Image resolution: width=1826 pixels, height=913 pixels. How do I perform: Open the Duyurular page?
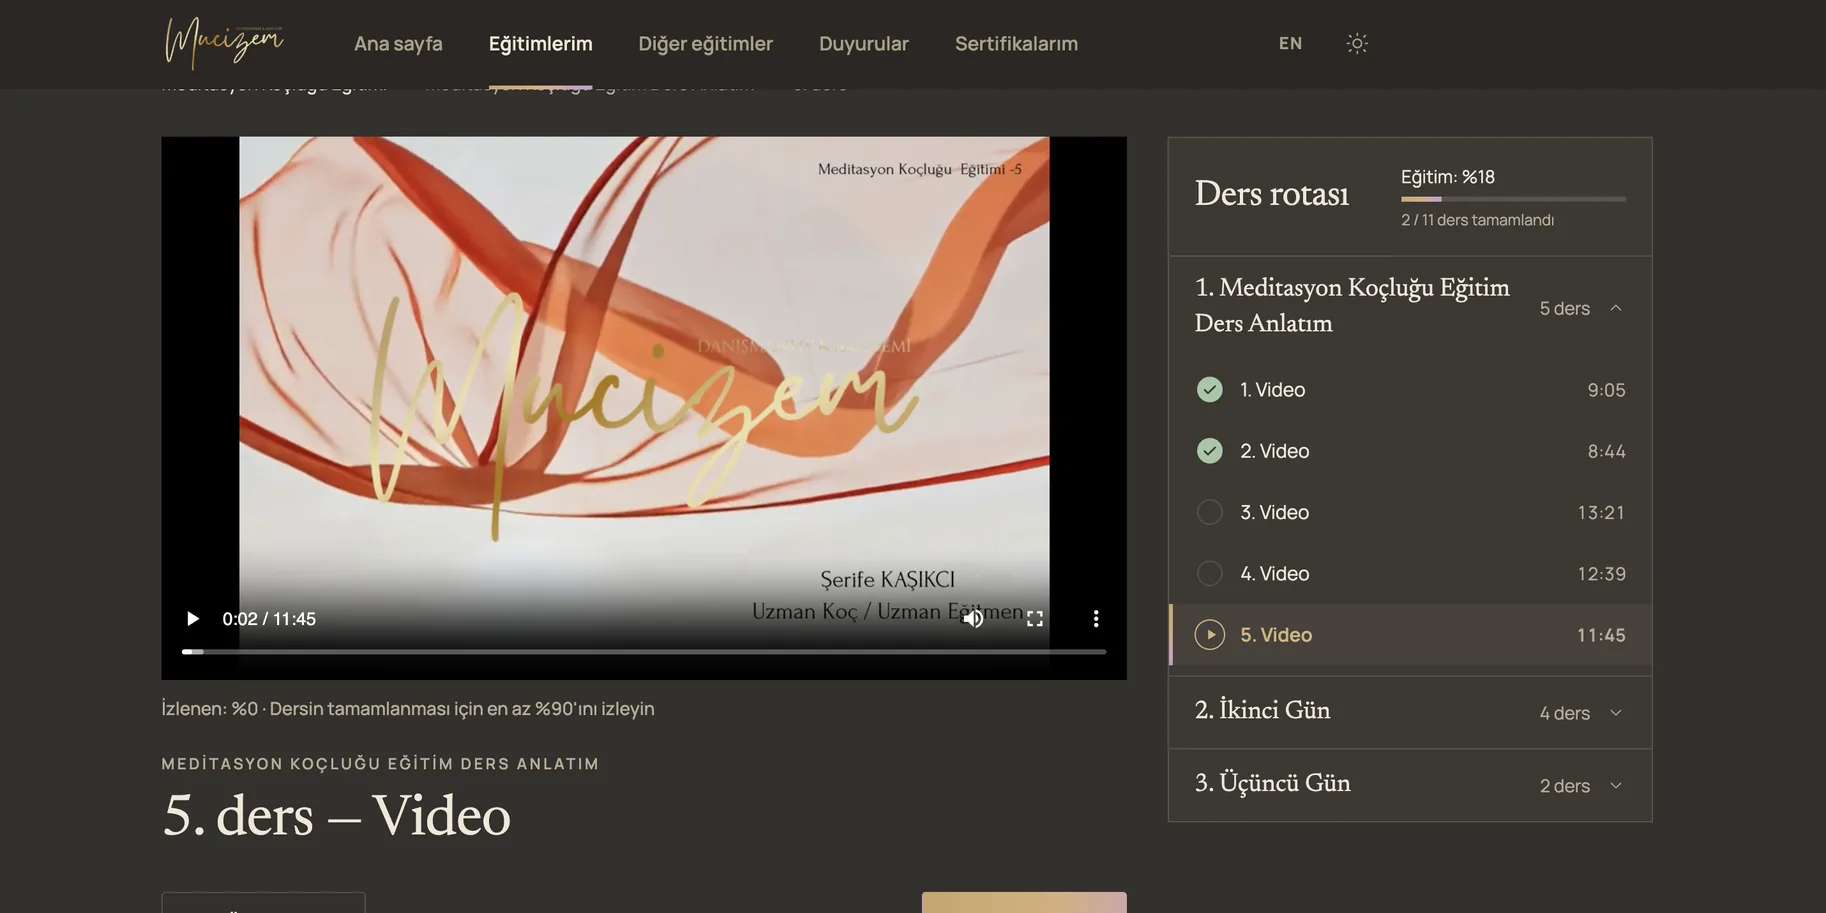click(x=864, y=44)
